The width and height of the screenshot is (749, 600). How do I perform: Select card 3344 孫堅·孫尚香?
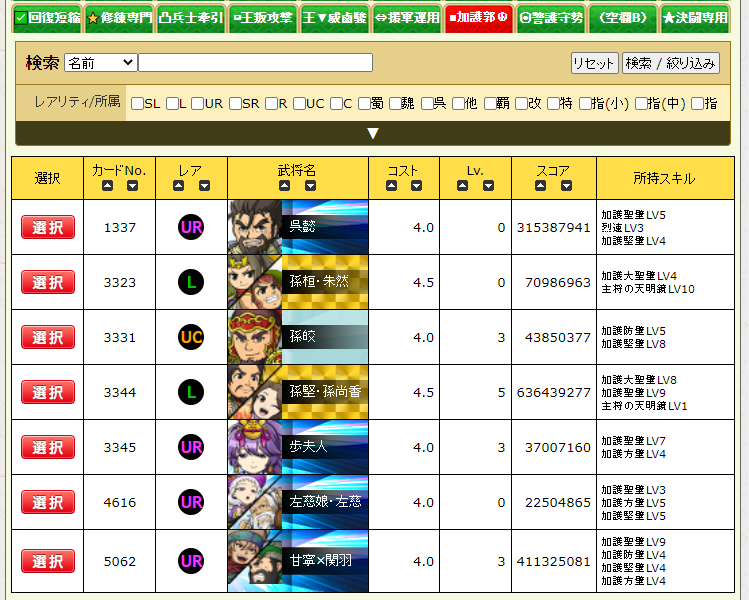pyautogui.click(x=48, y=392)
